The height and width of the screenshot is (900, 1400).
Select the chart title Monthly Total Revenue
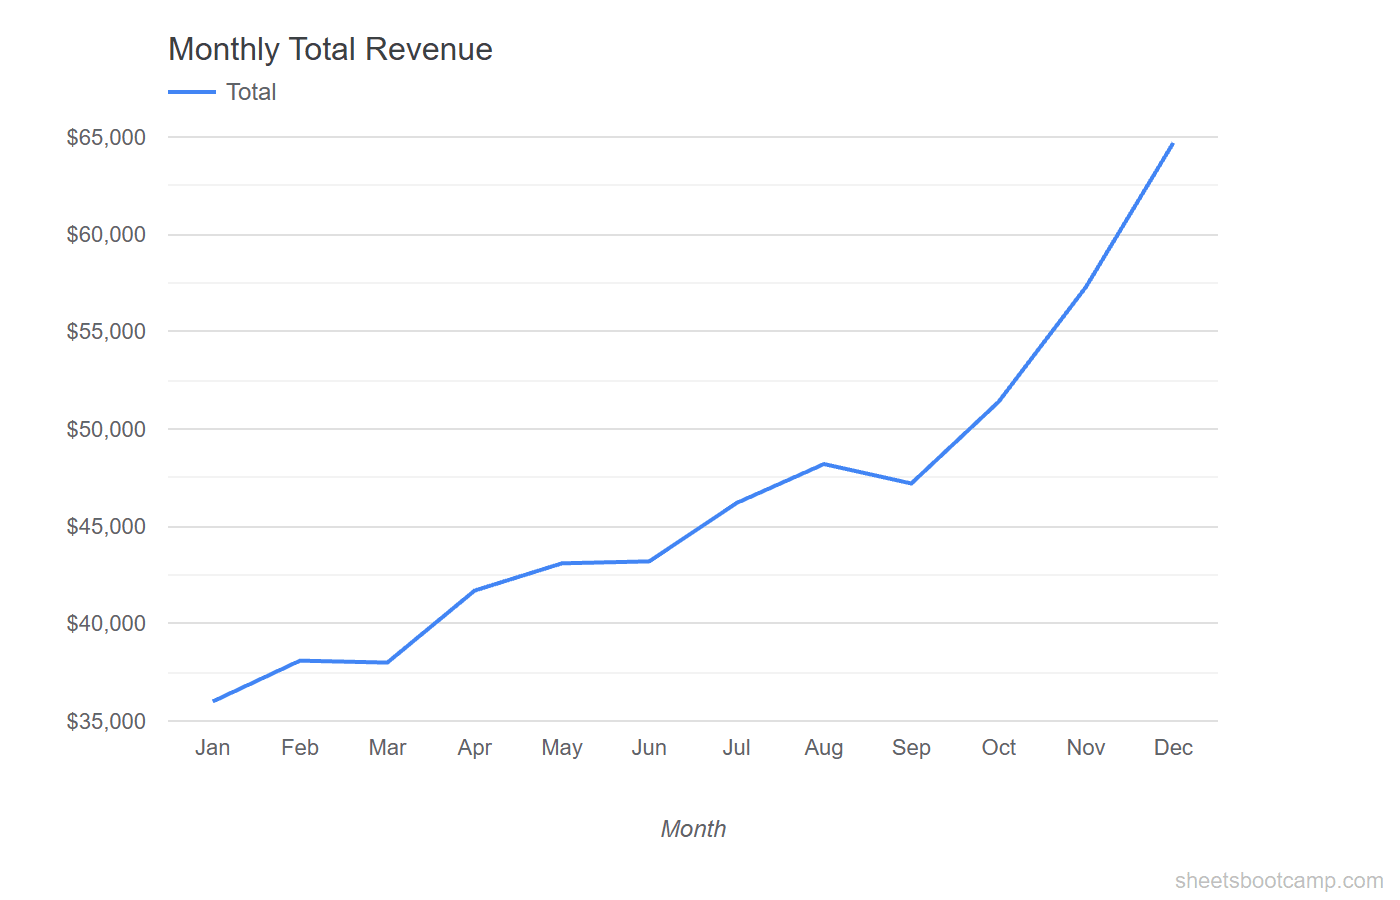point(330,48)
